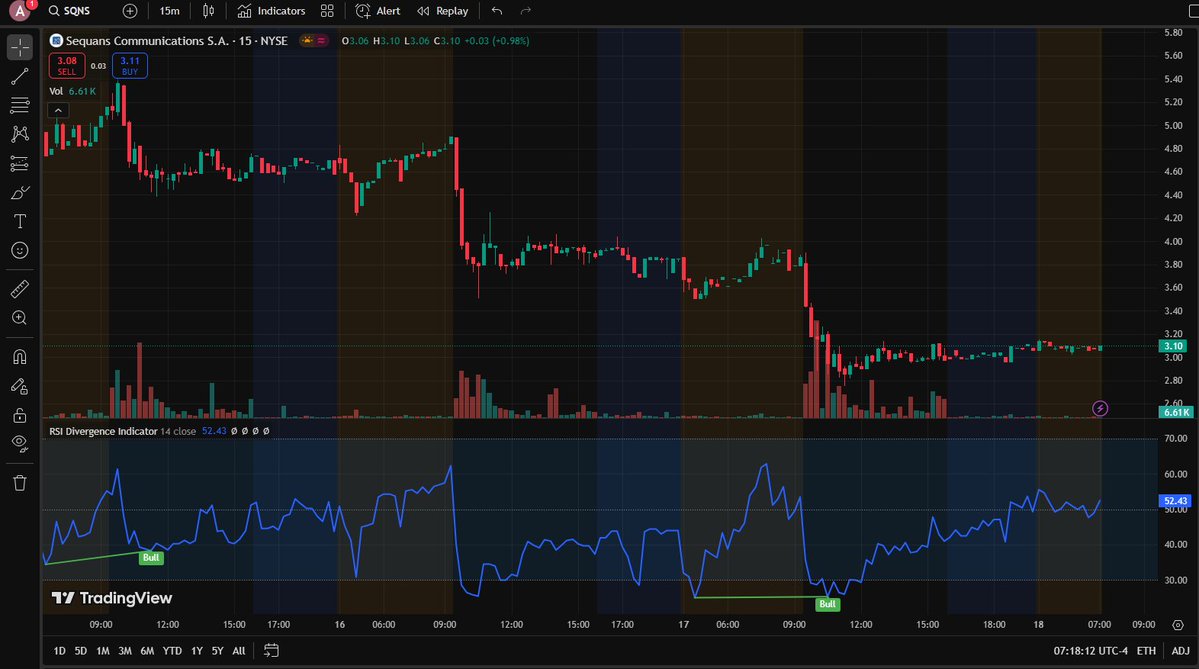Collapse the indicator legend with the chevron
The height and width of the screenshot is (669, 1199).
point(58,111)
